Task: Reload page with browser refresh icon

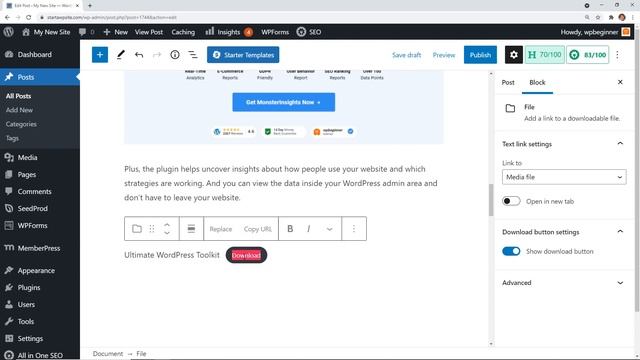Action: [x=28, y=17]
